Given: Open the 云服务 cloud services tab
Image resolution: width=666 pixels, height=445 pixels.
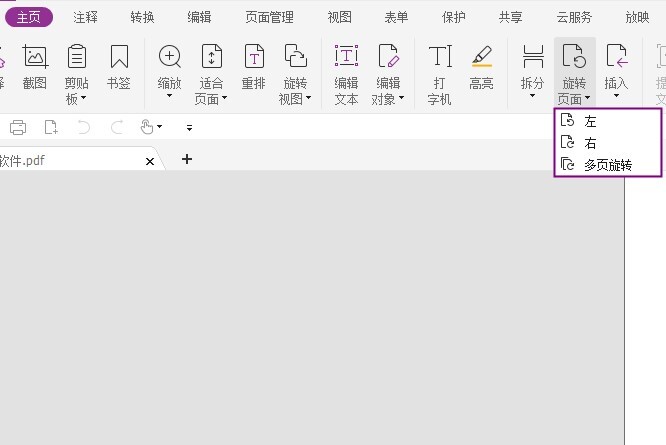Looking at the screenshot, I should (574, 17).
